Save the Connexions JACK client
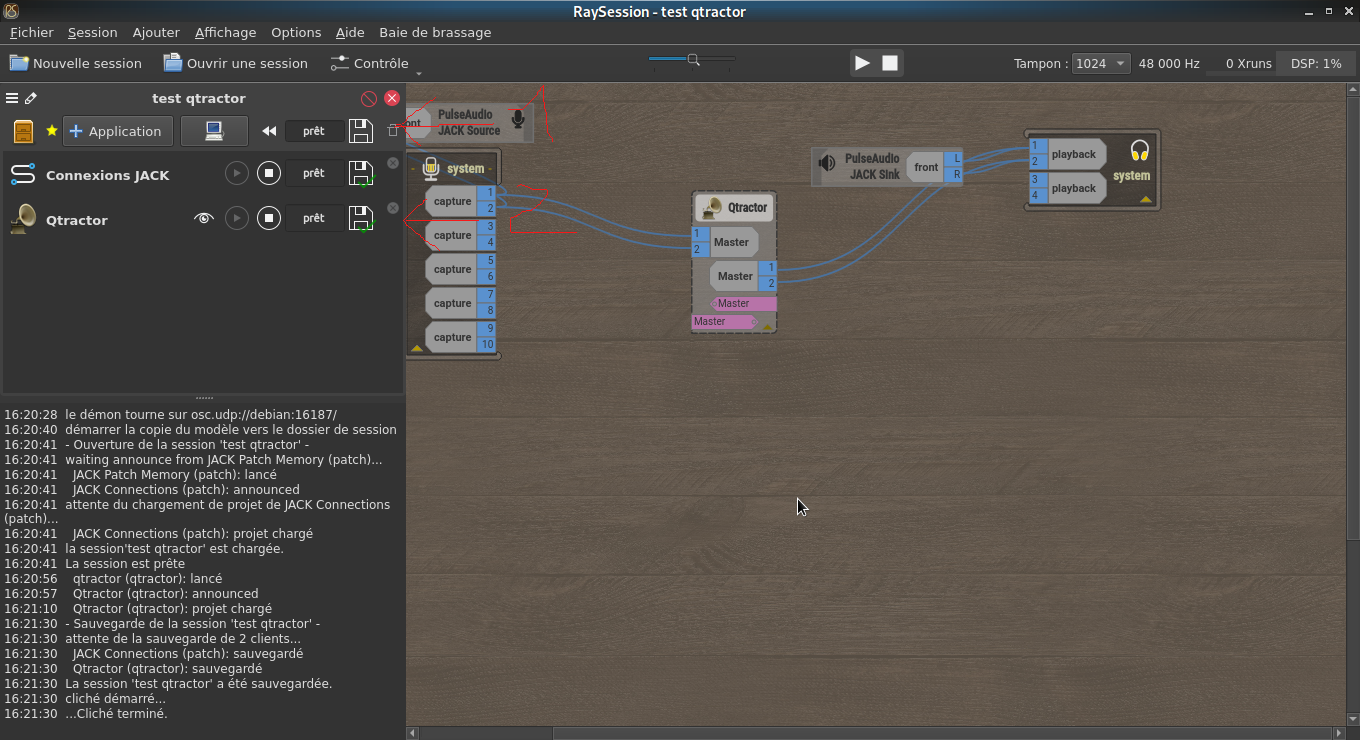The width and height of the screenshot is (1360, 740). (x=361, y=173)
